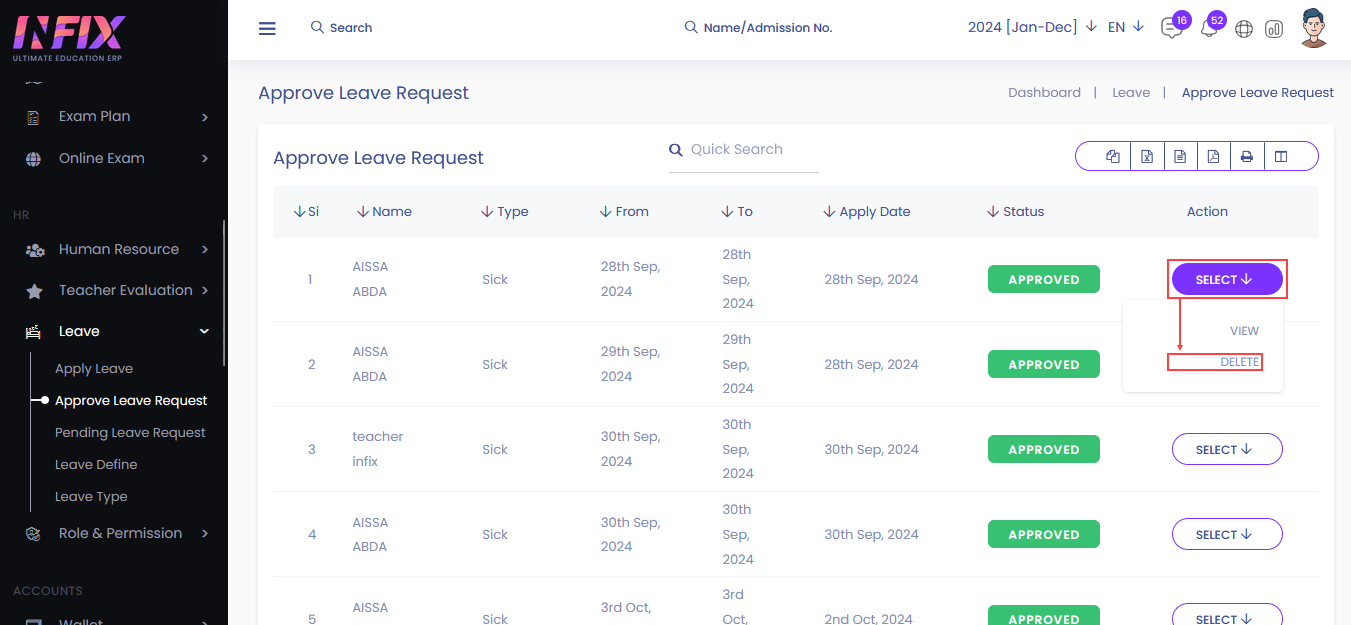Expand the Online Exam sidebar menu
Image resolution: width=1351 pixels, height=625 pixels.
pyautogui.click(x=117, y=158)
